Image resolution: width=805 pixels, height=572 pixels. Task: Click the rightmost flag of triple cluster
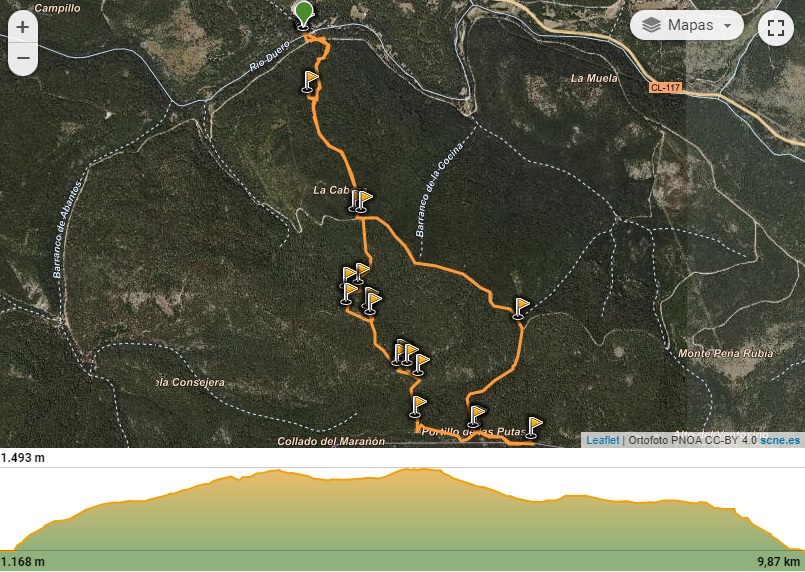coord(421,365)
